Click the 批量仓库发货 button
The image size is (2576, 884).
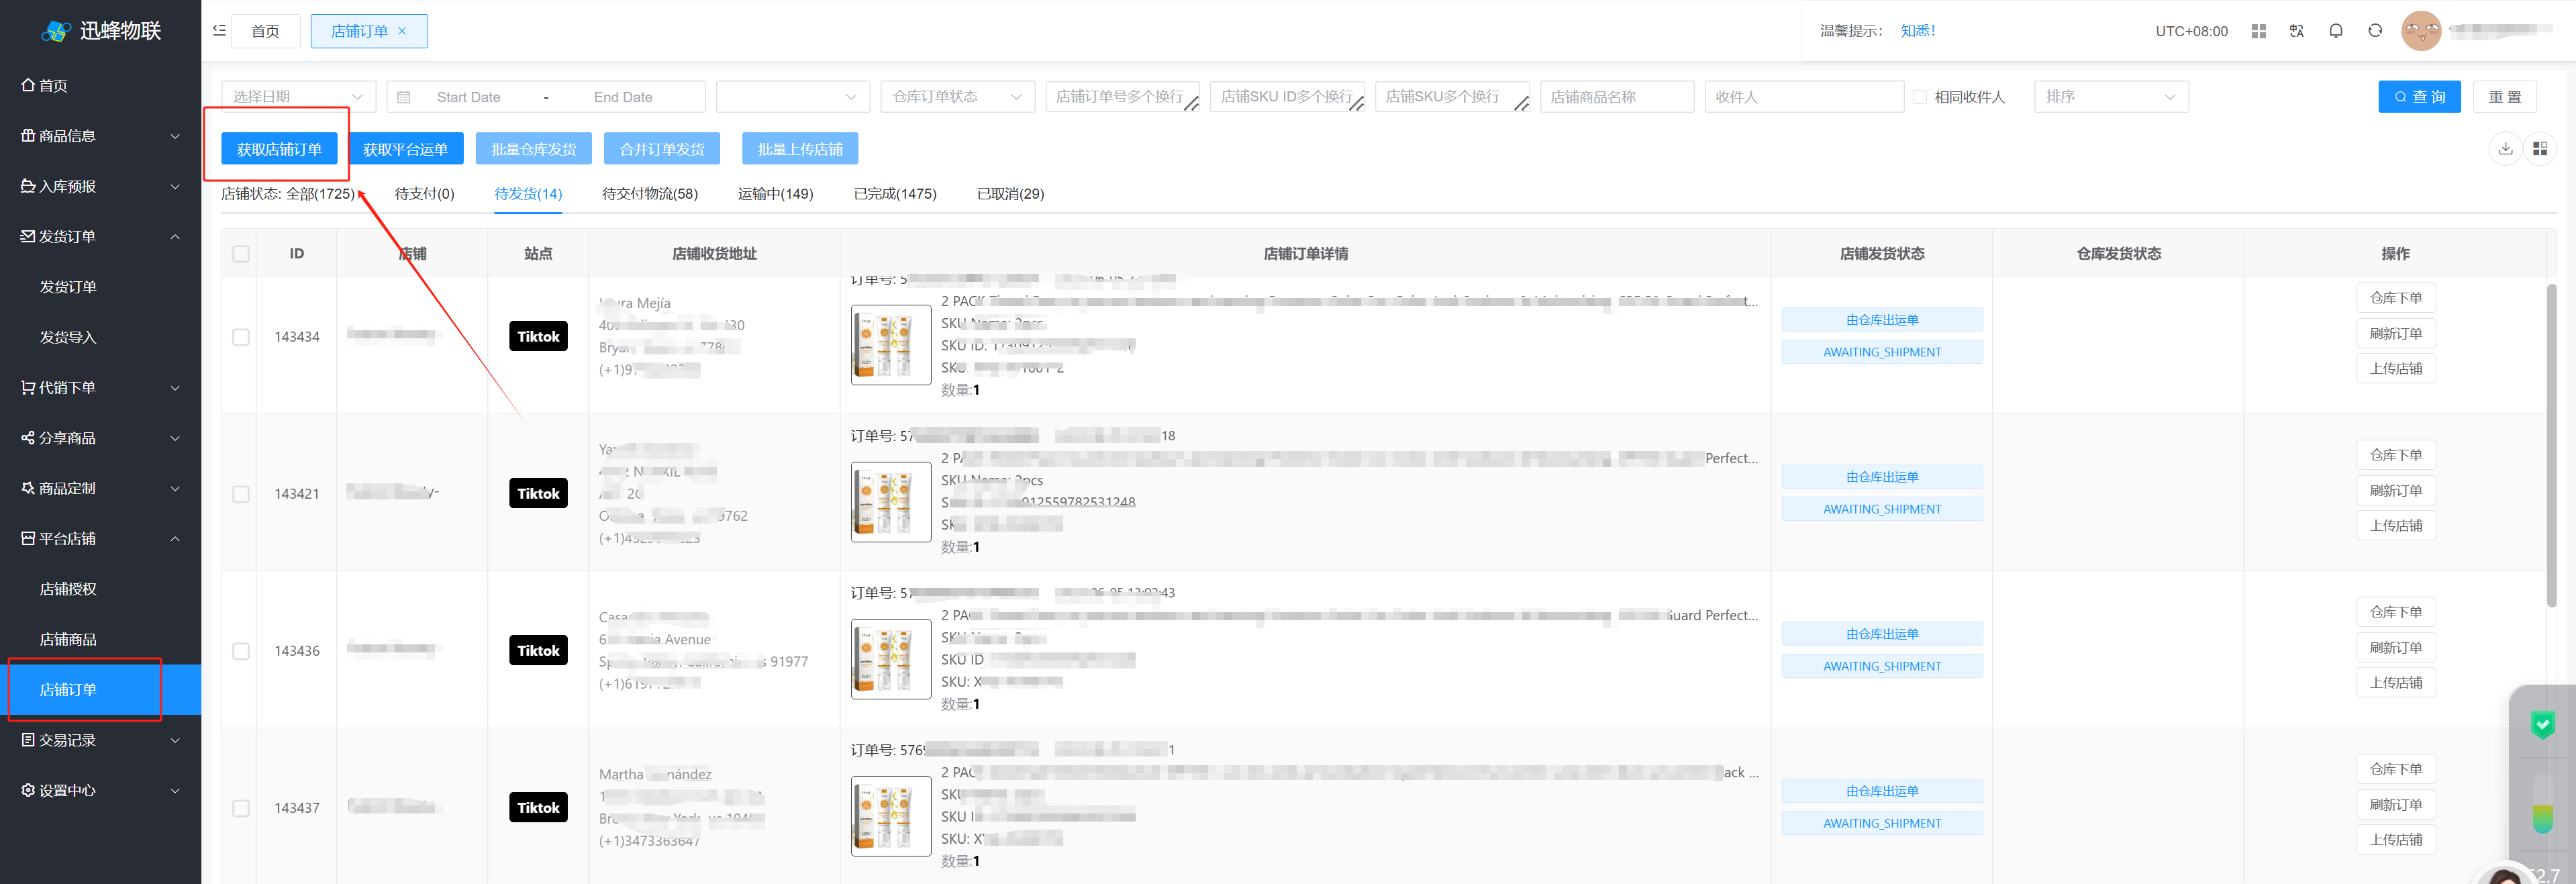pyautogui.click(x=534, y=149)
